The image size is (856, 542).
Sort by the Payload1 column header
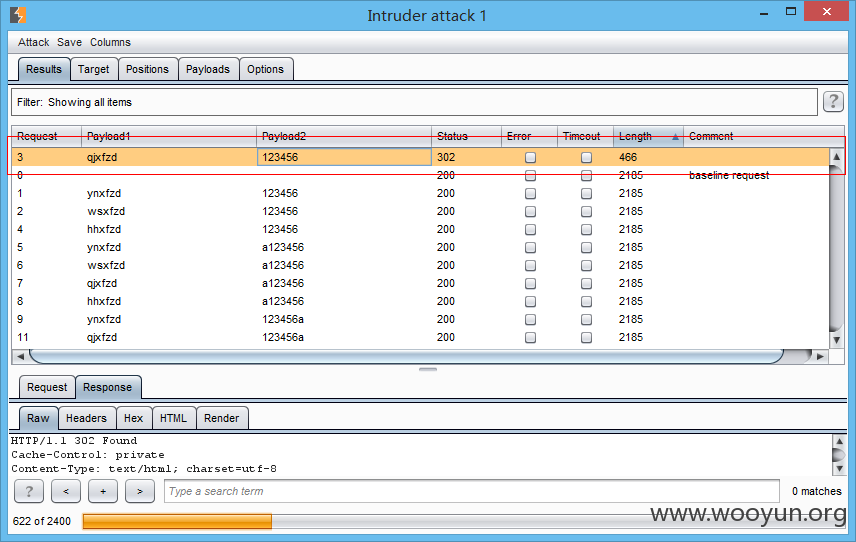coord(169,136)
